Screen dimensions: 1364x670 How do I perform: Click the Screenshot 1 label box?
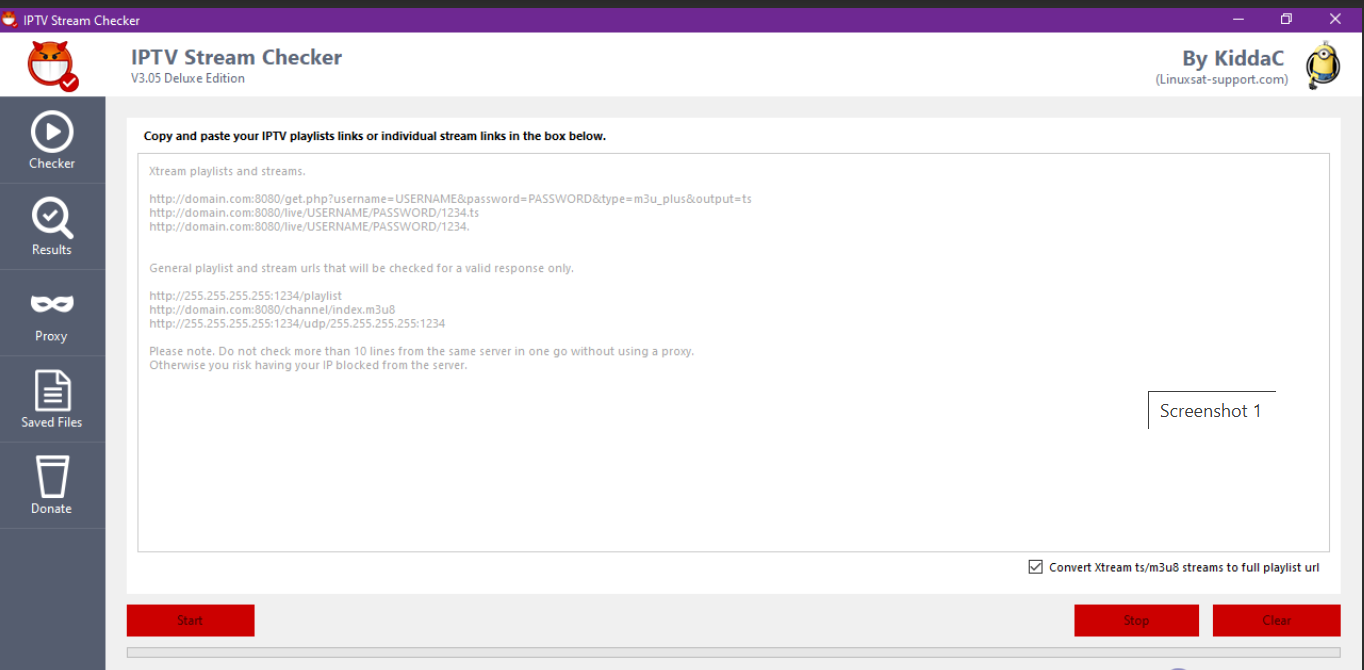point(1211,411)
